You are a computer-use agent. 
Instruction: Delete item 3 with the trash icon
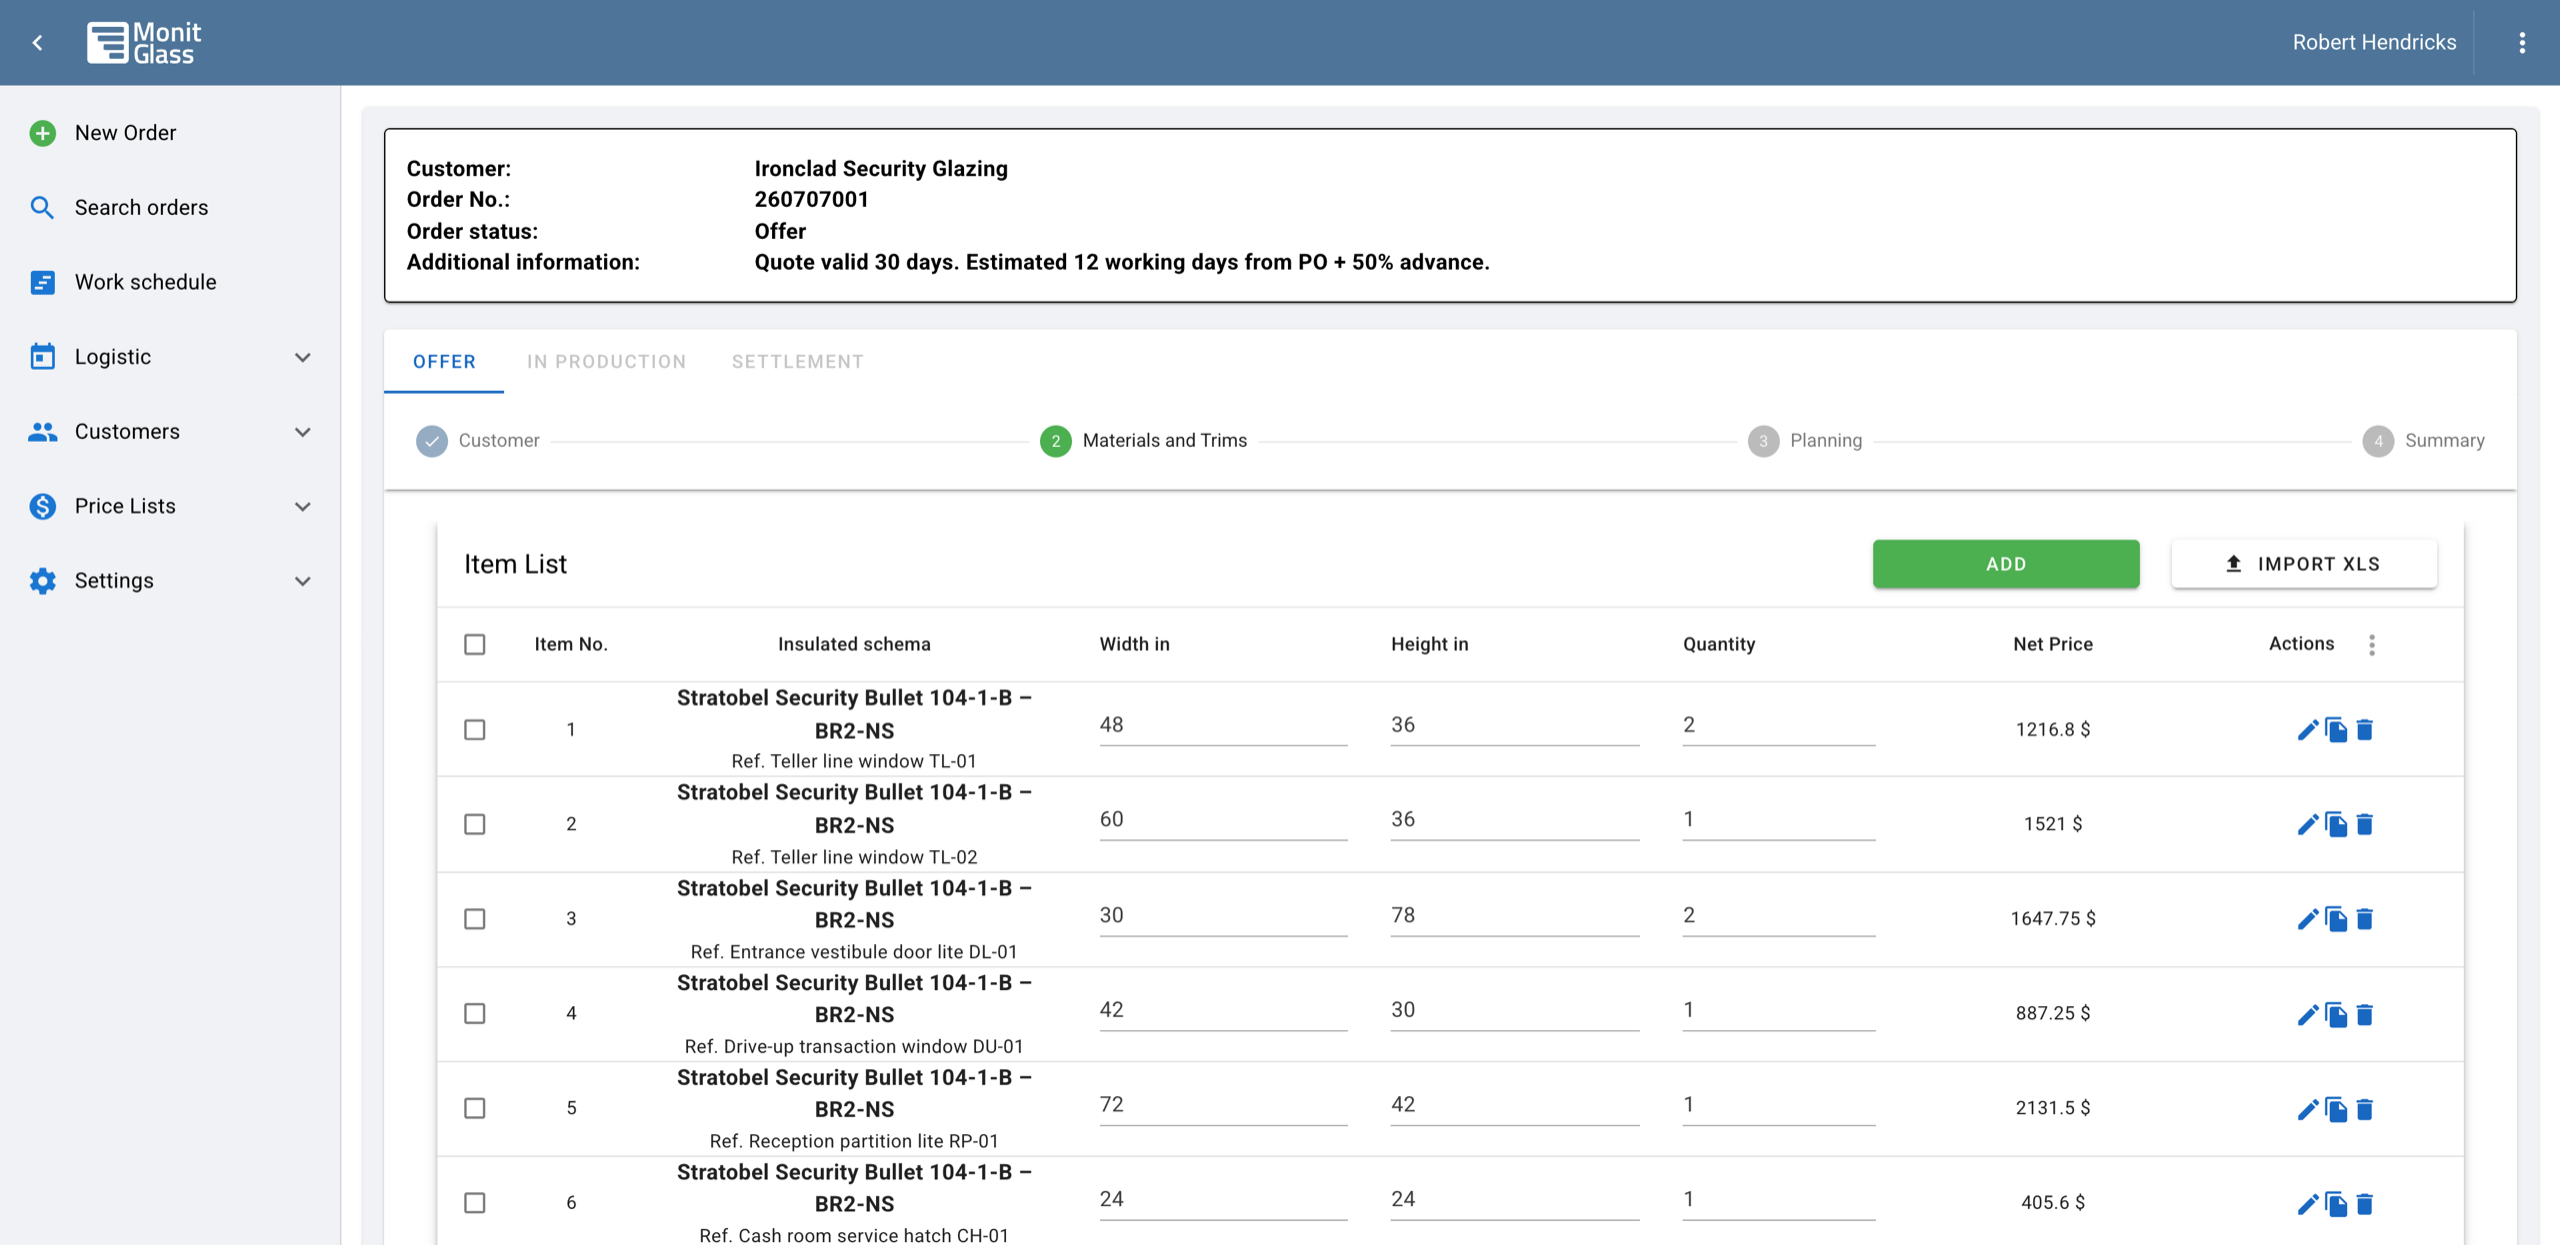tap(2364, 919)
